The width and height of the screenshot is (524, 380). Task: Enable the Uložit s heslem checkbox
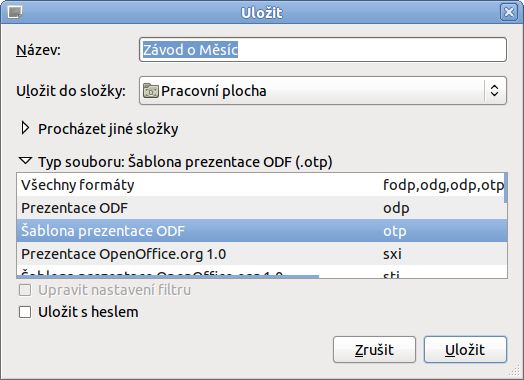point(25,312)
